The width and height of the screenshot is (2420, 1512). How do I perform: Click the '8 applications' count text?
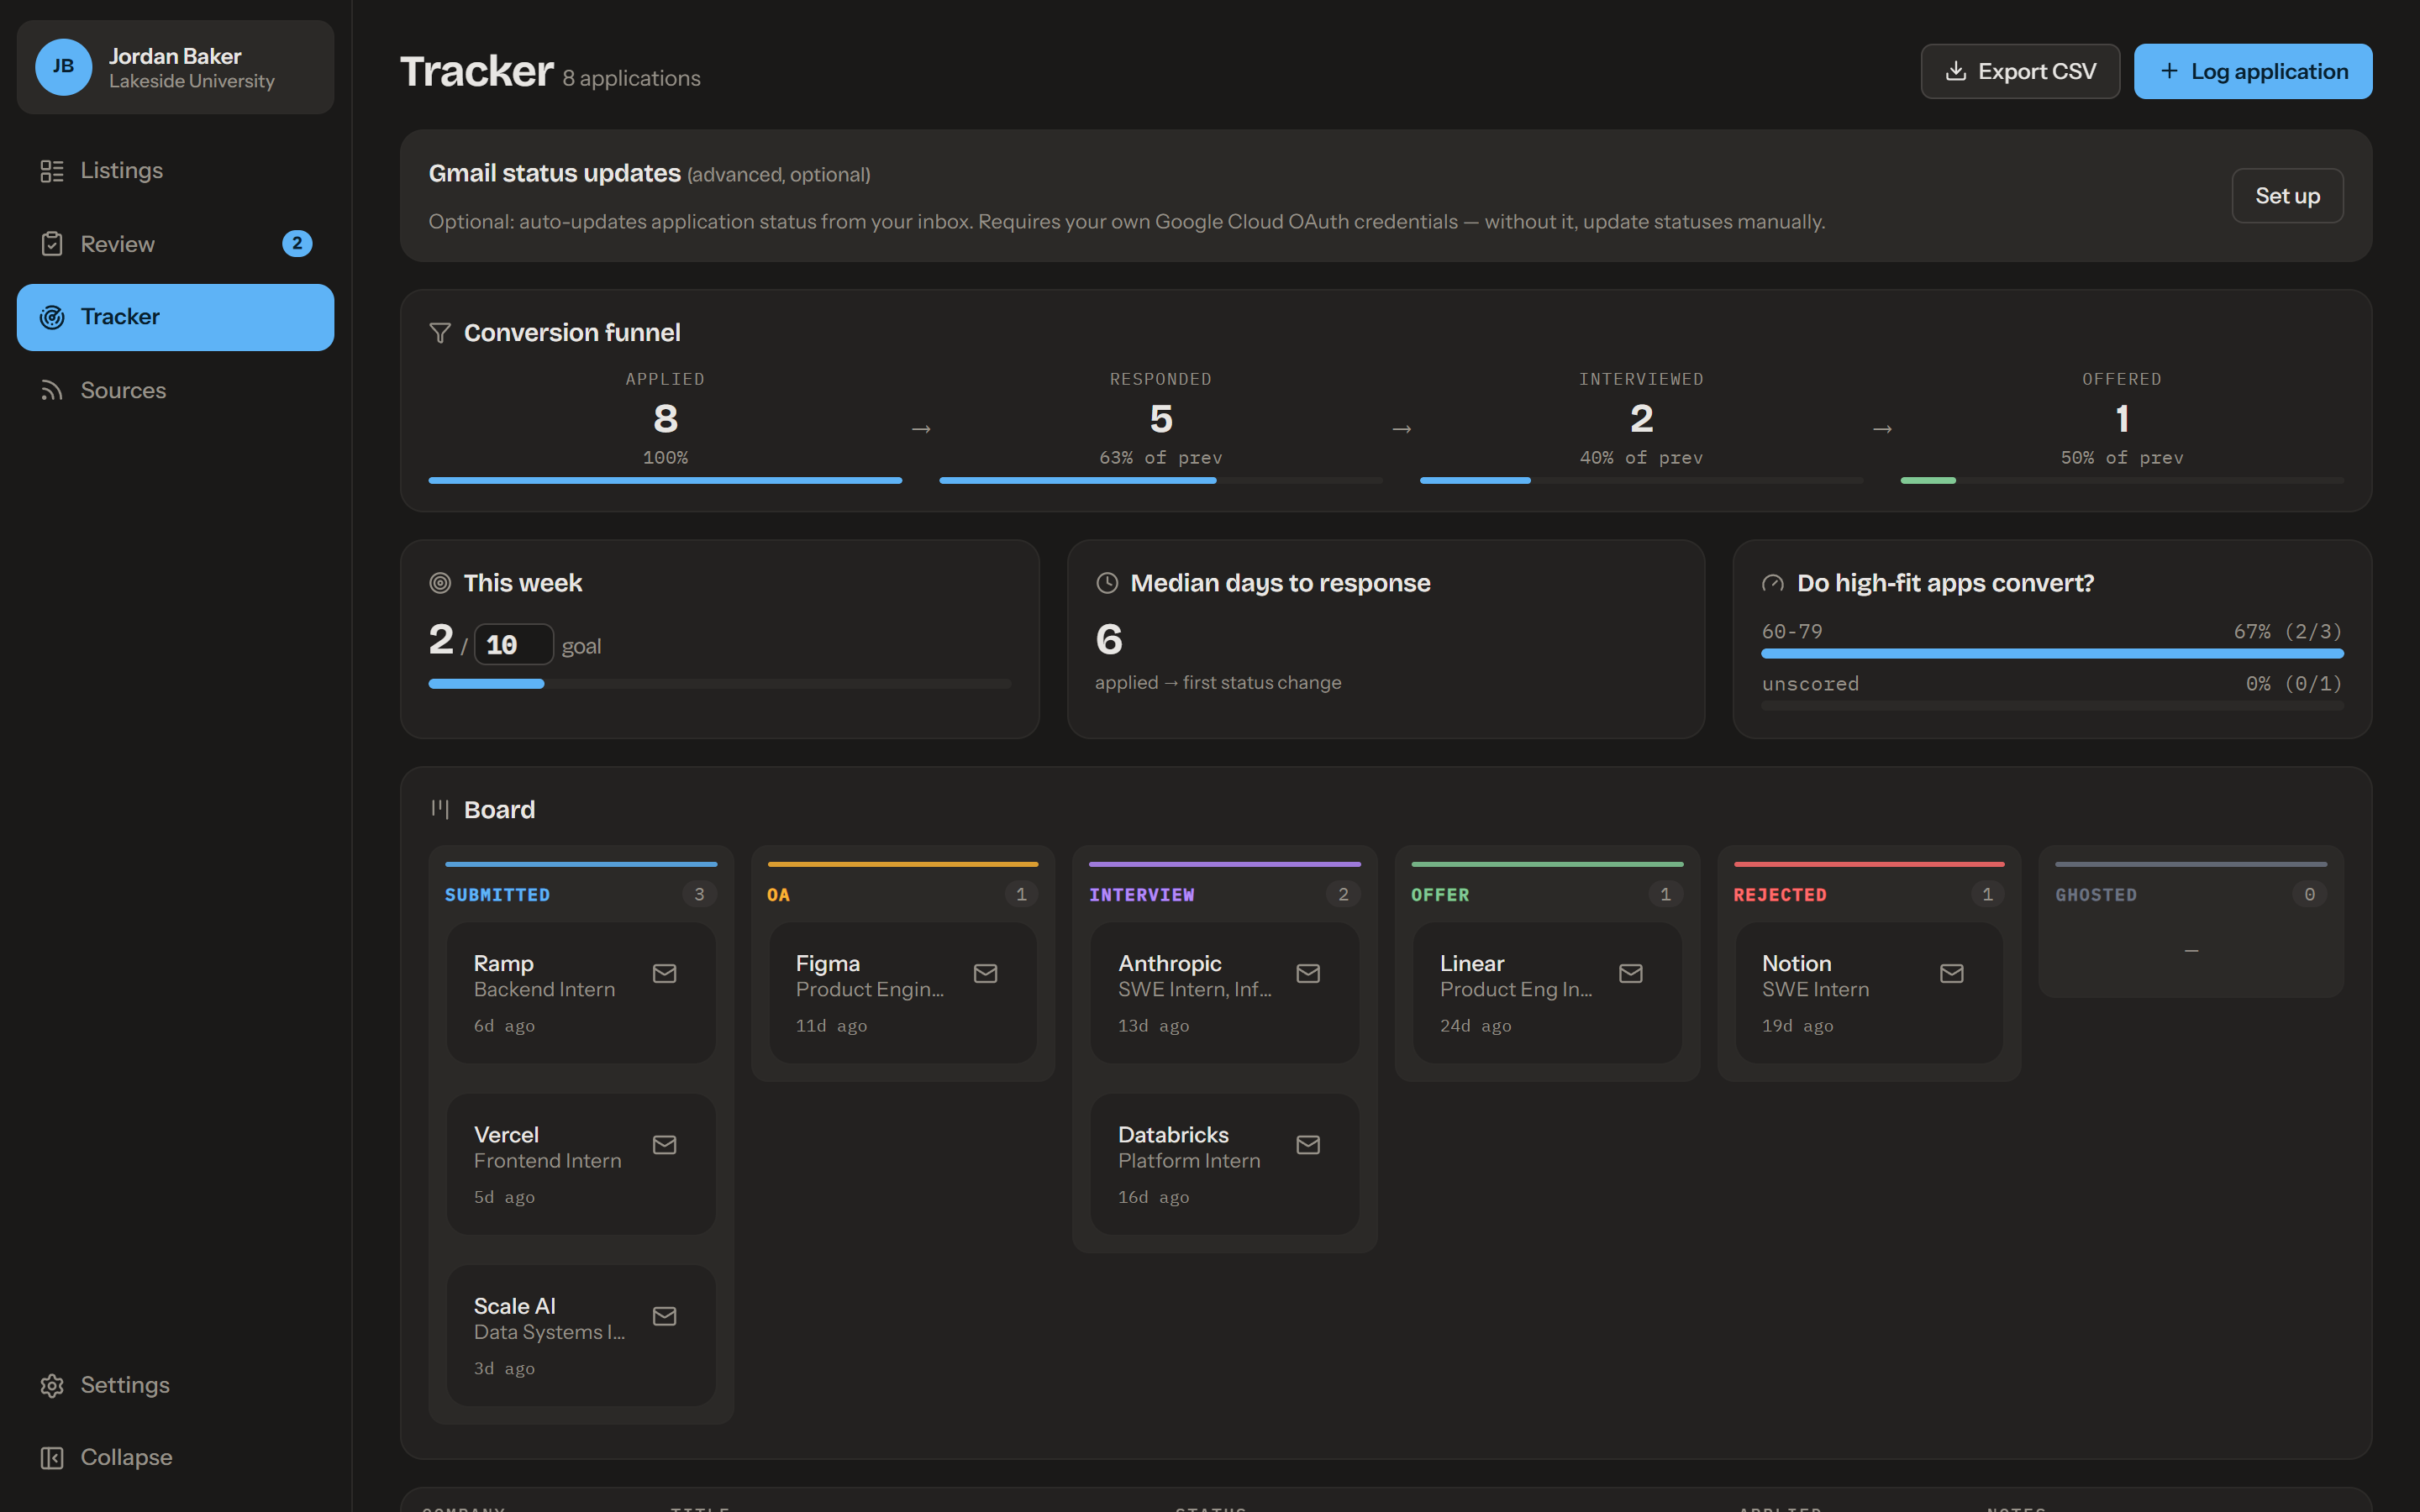[x=631, y=78]
